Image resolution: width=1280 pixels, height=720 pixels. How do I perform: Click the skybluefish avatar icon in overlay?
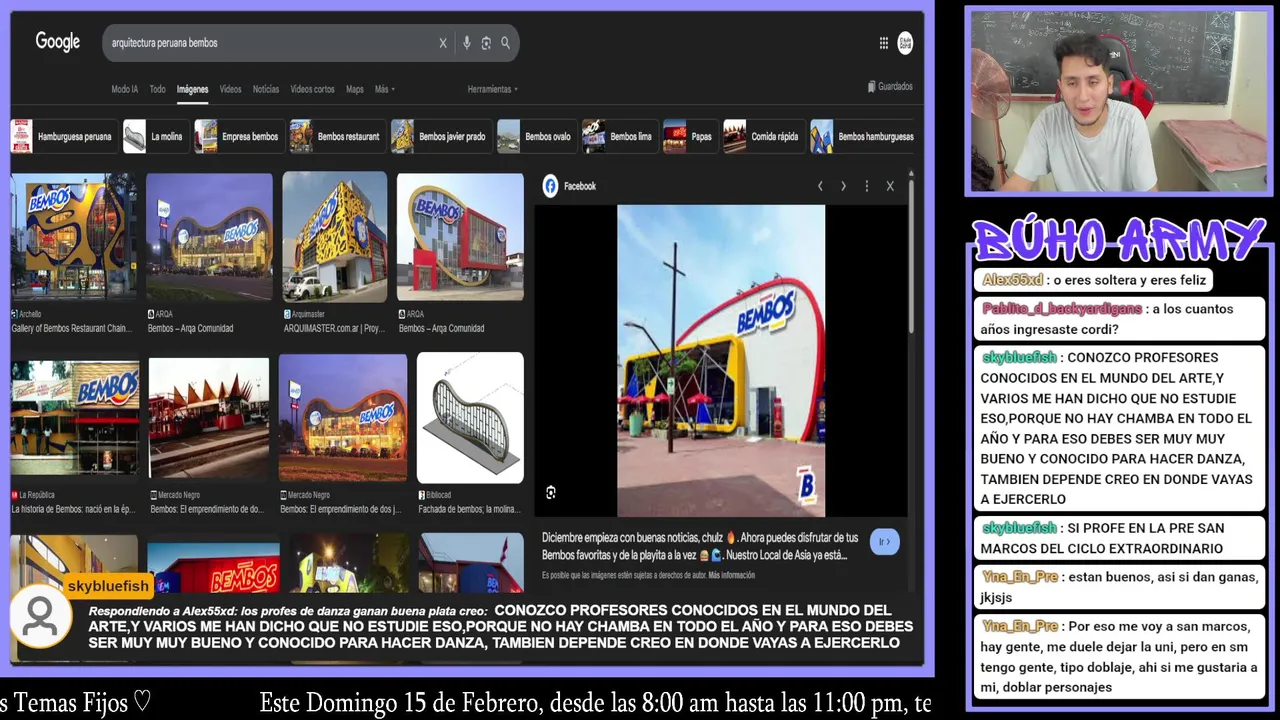point(40,616)
